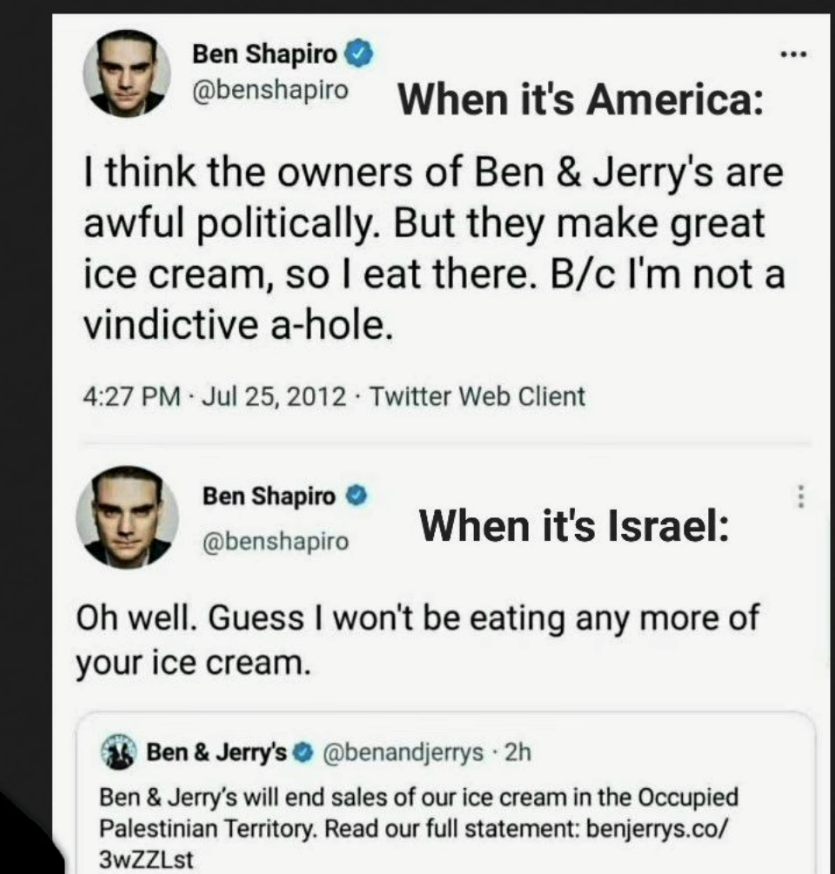Viewport: 835px width, 874px height.
Task: Open the vertical three-dot overflow menu
Action: coord(799,496)
